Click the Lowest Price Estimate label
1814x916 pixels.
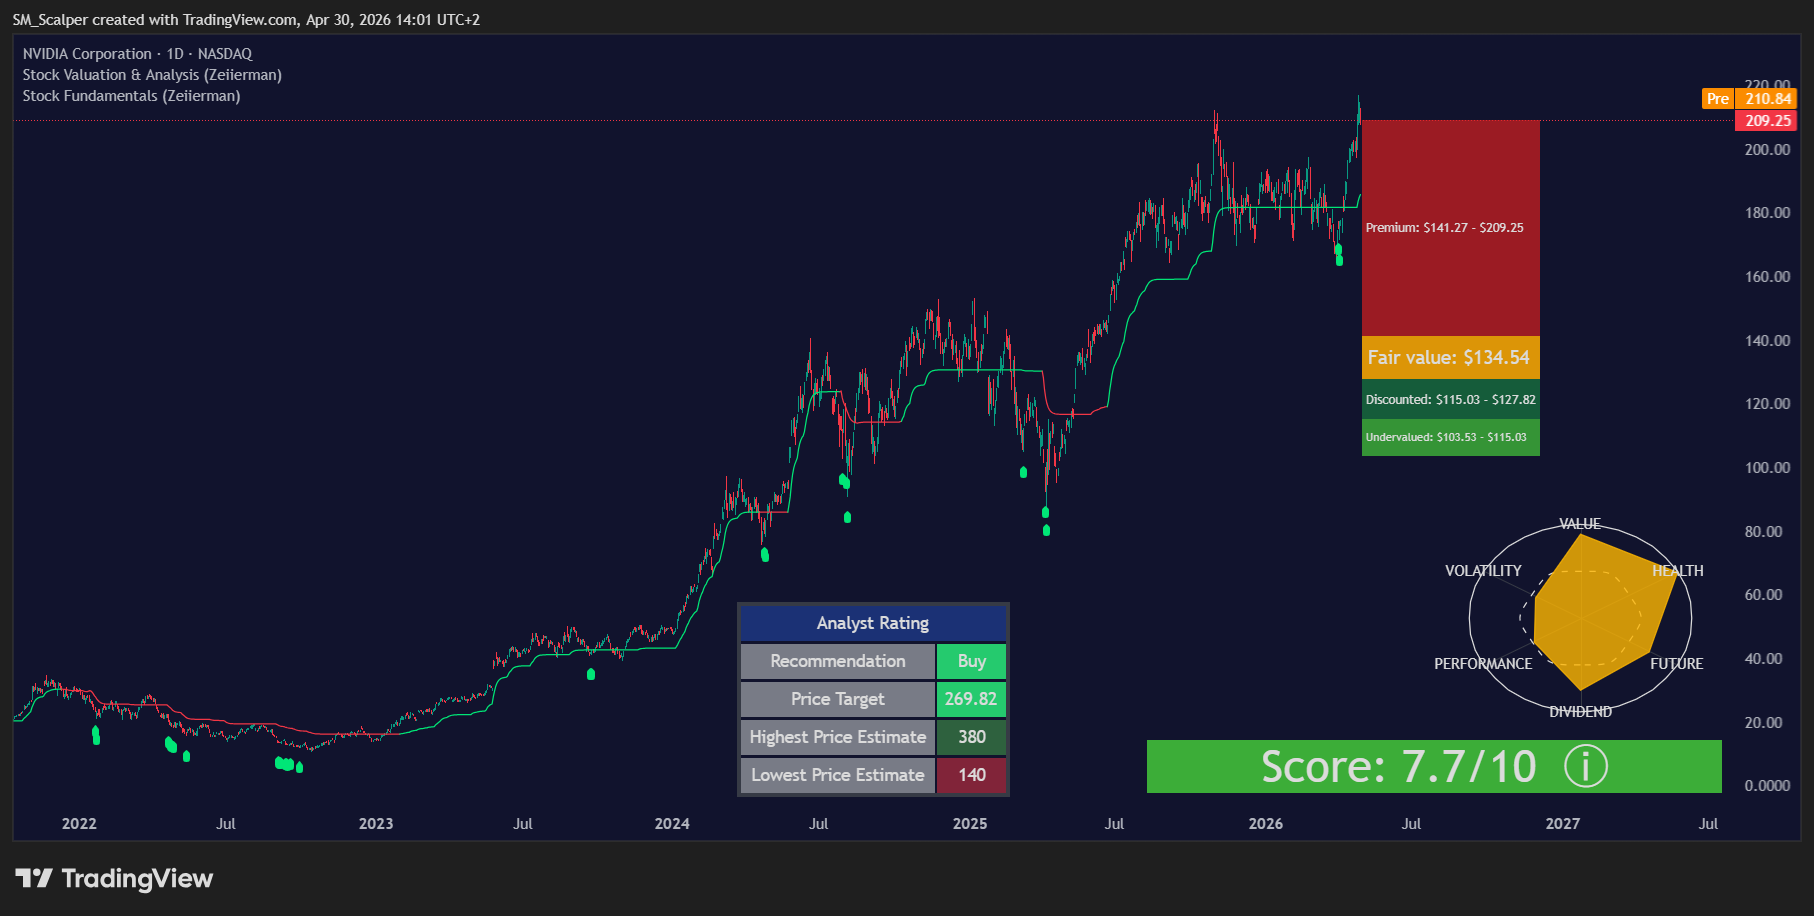[838, 775]
